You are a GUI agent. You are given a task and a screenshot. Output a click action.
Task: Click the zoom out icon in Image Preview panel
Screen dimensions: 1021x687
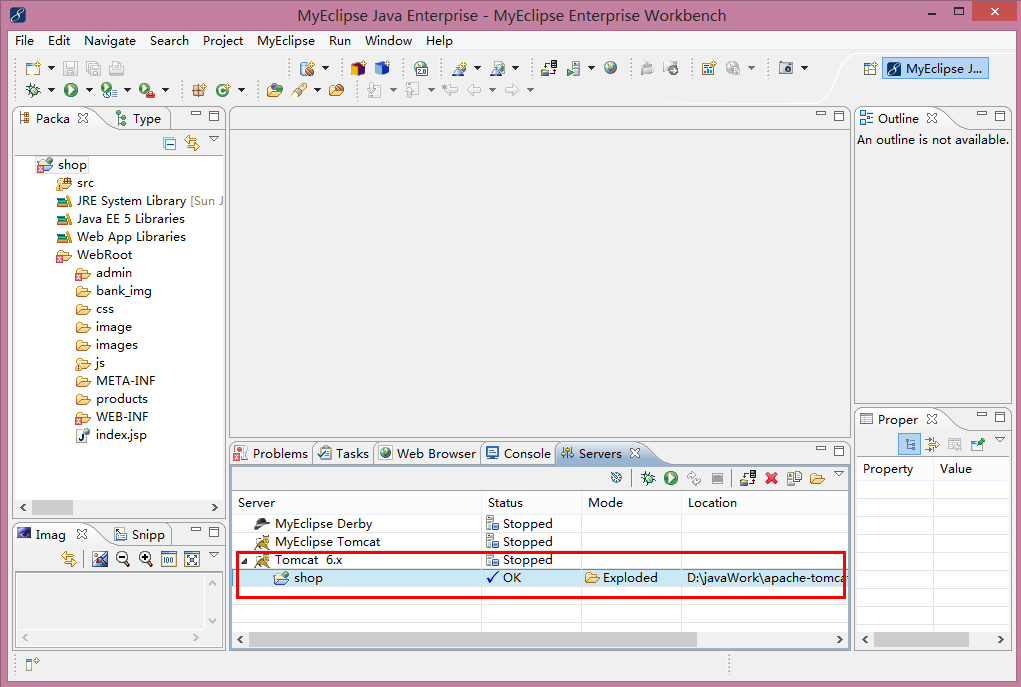[x=122, y=559]
